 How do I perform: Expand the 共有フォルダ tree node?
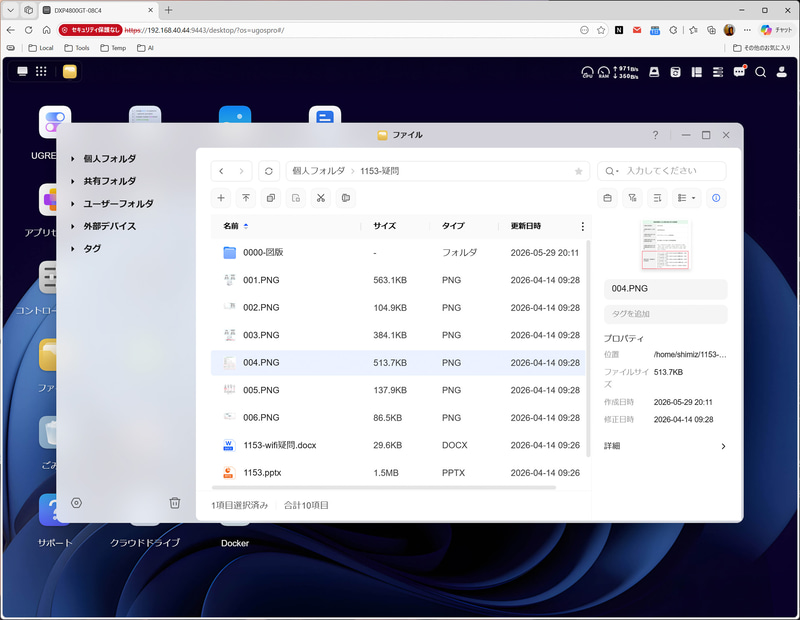[x=73, y=181]
